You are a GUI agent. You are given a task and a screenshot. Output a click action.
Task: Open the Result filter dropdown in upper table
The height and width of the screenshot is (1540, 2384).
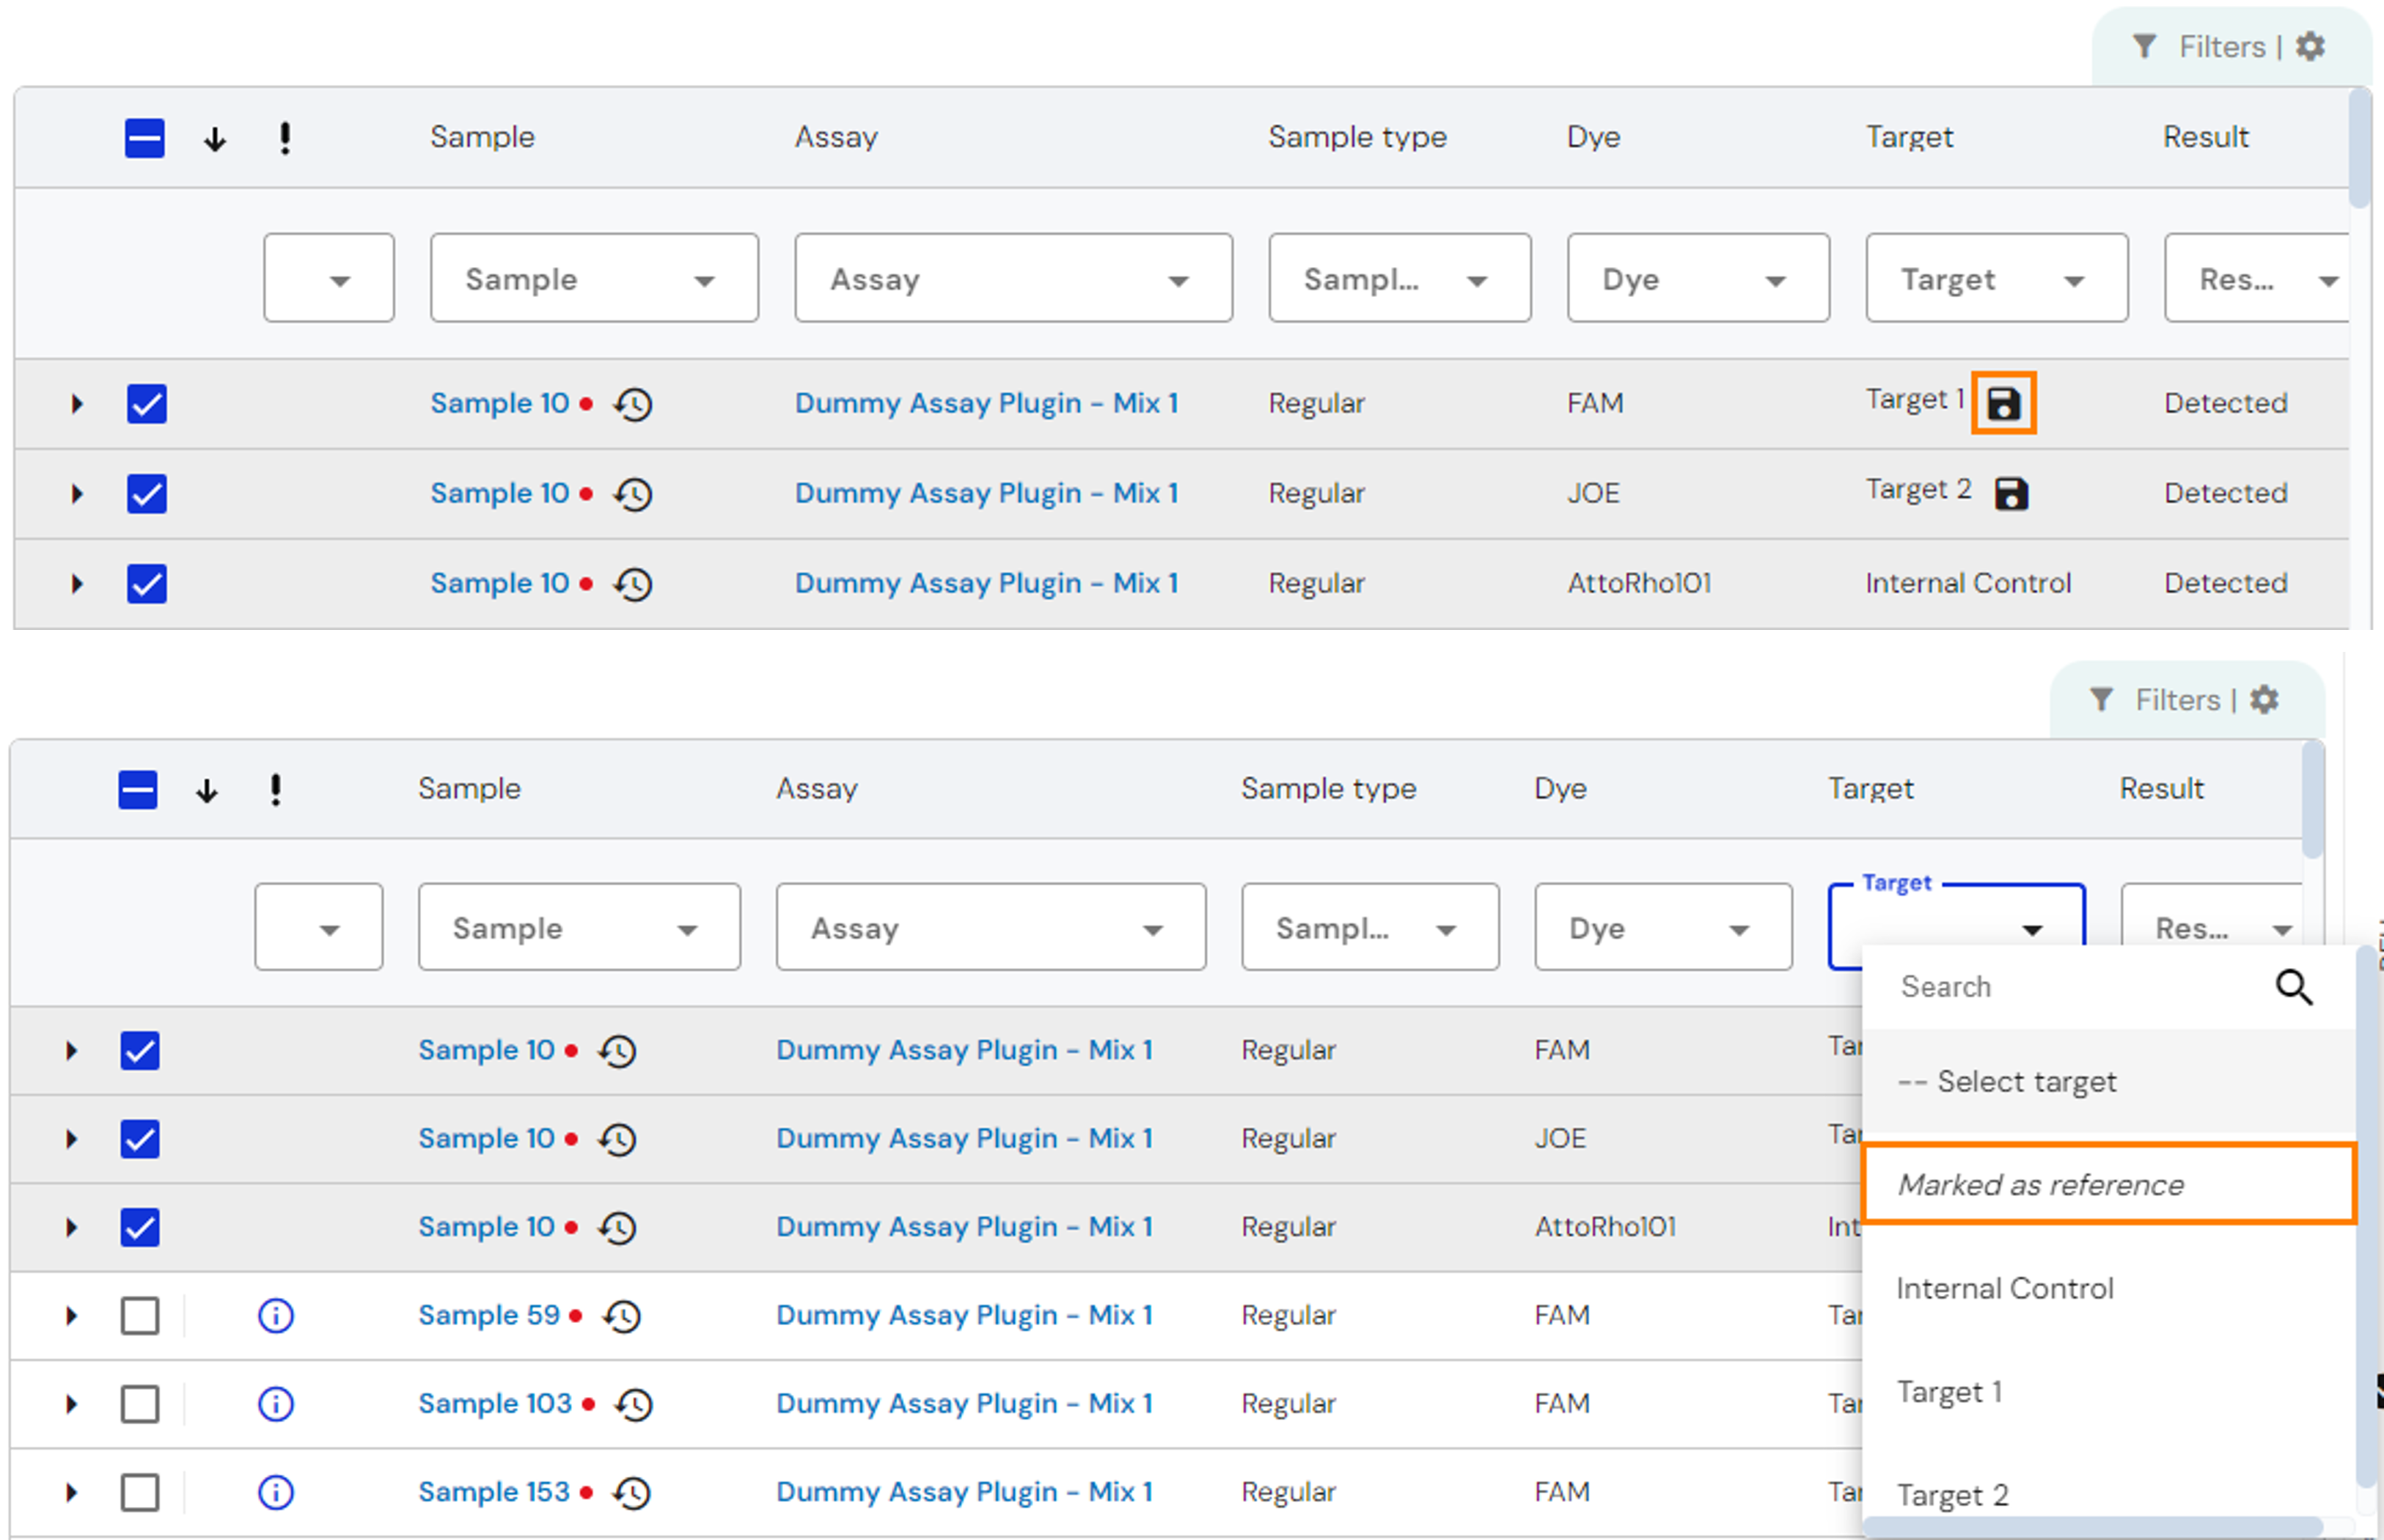point(2256,278)
